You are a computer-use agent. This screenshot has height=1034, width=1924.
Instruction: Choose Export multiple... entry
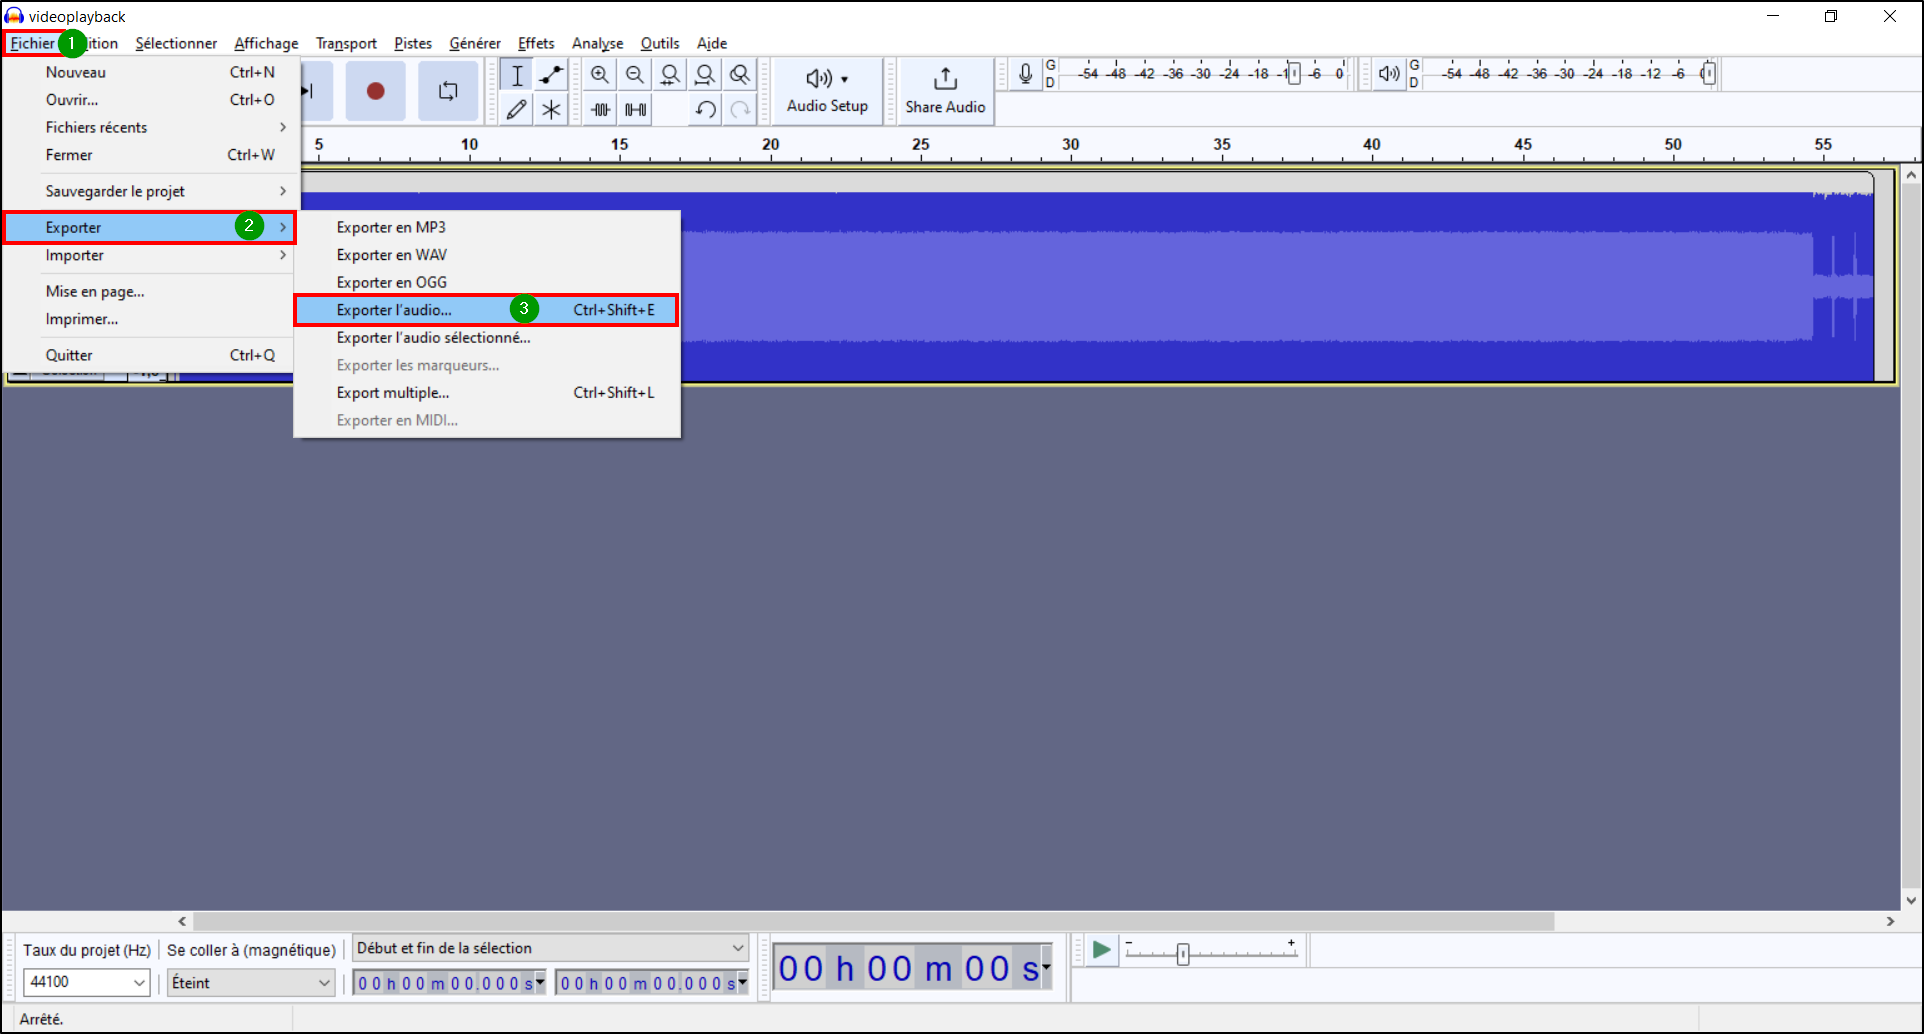tap(487, 393)
